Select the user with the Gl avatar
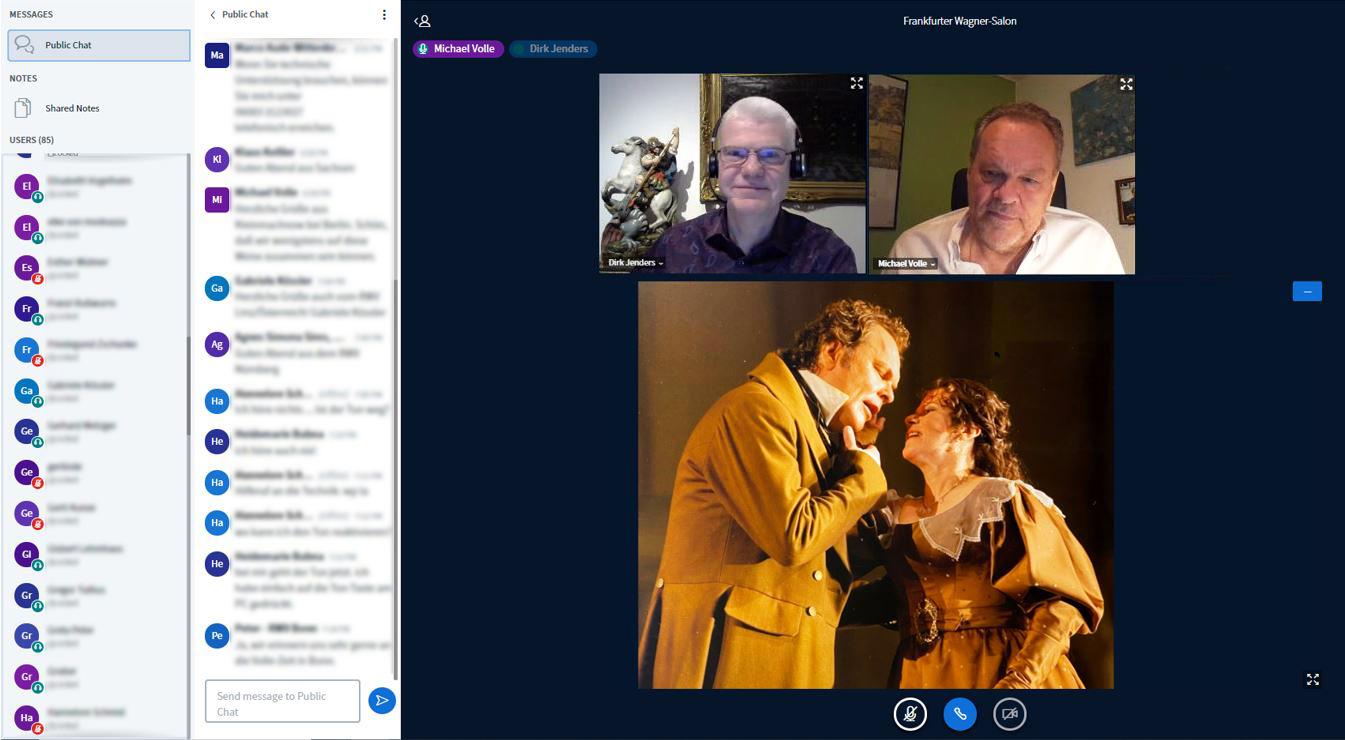The width and height of the screenshot is (1345, 740). click(x=27, y=554)
